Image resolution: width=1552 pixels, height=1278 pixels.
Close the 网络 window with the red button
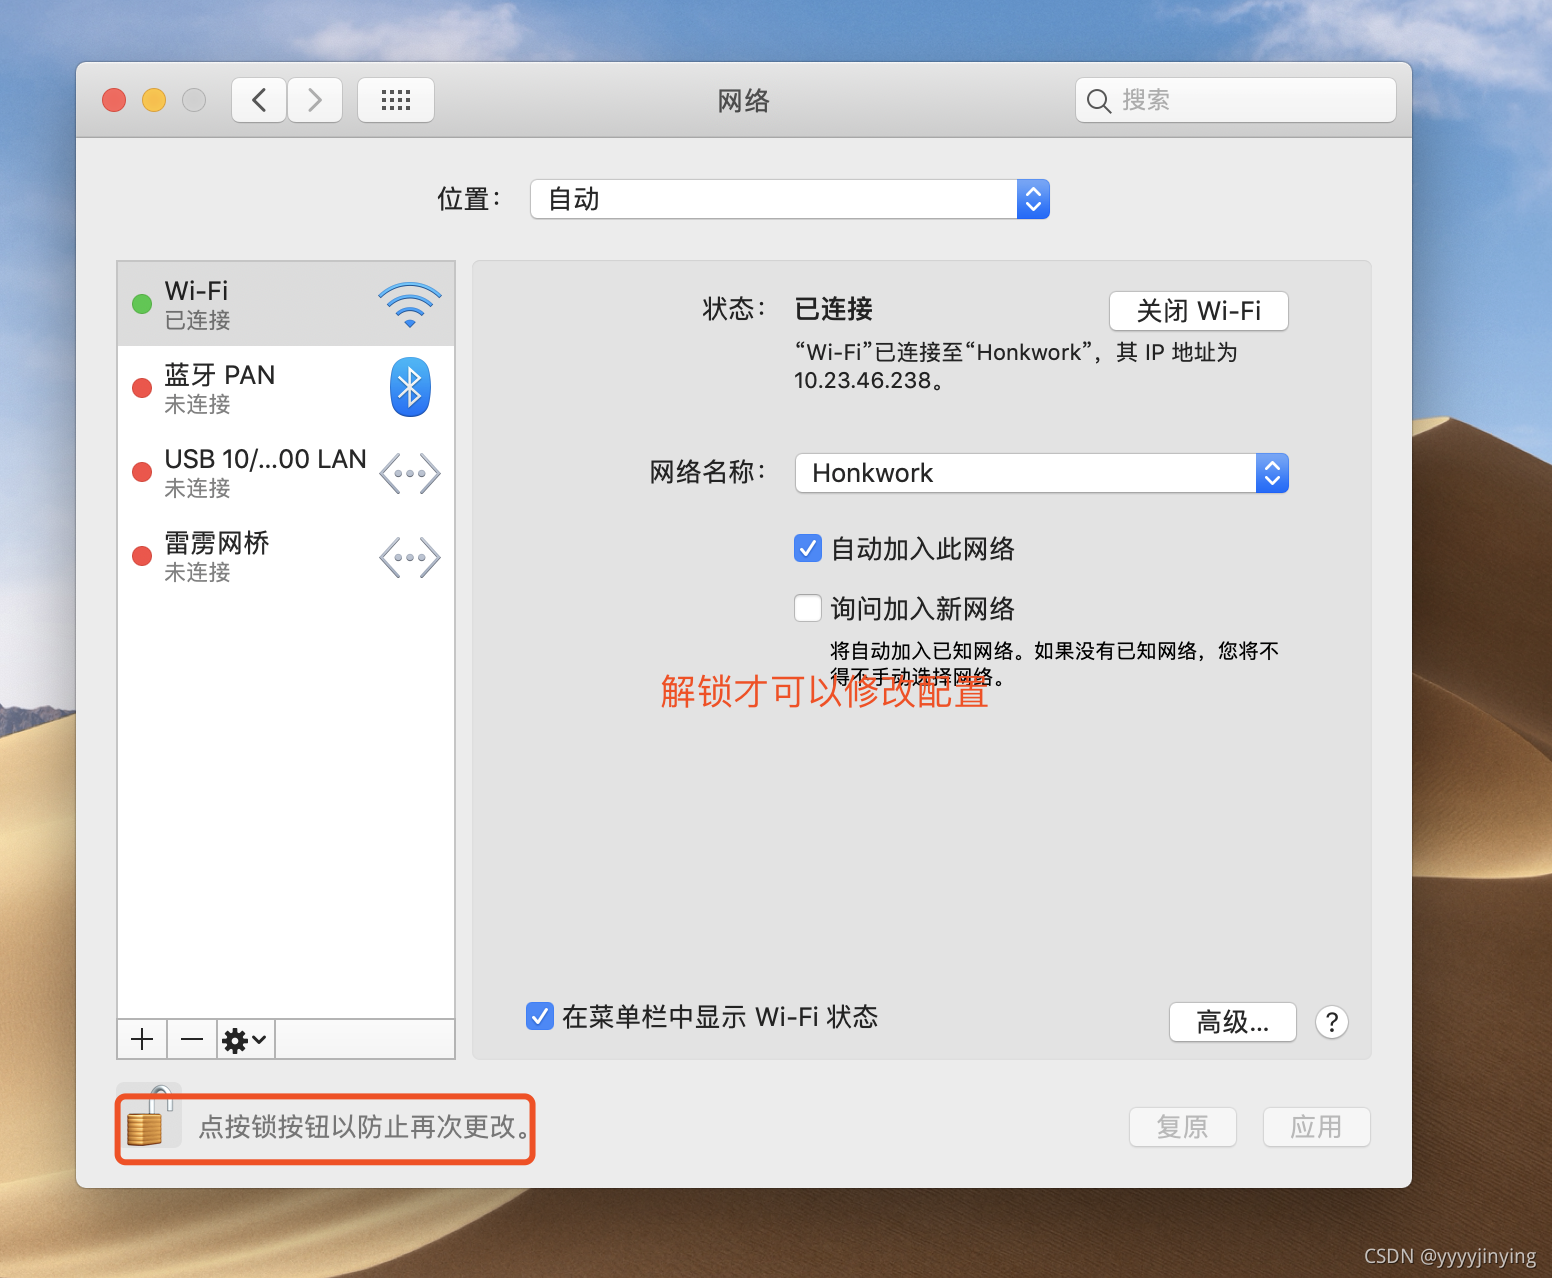(x=114, y=100)
